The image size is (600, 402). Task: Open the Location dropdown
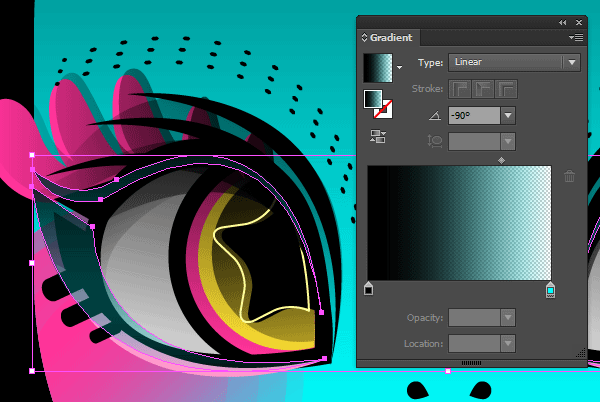[x=507, y=343]
